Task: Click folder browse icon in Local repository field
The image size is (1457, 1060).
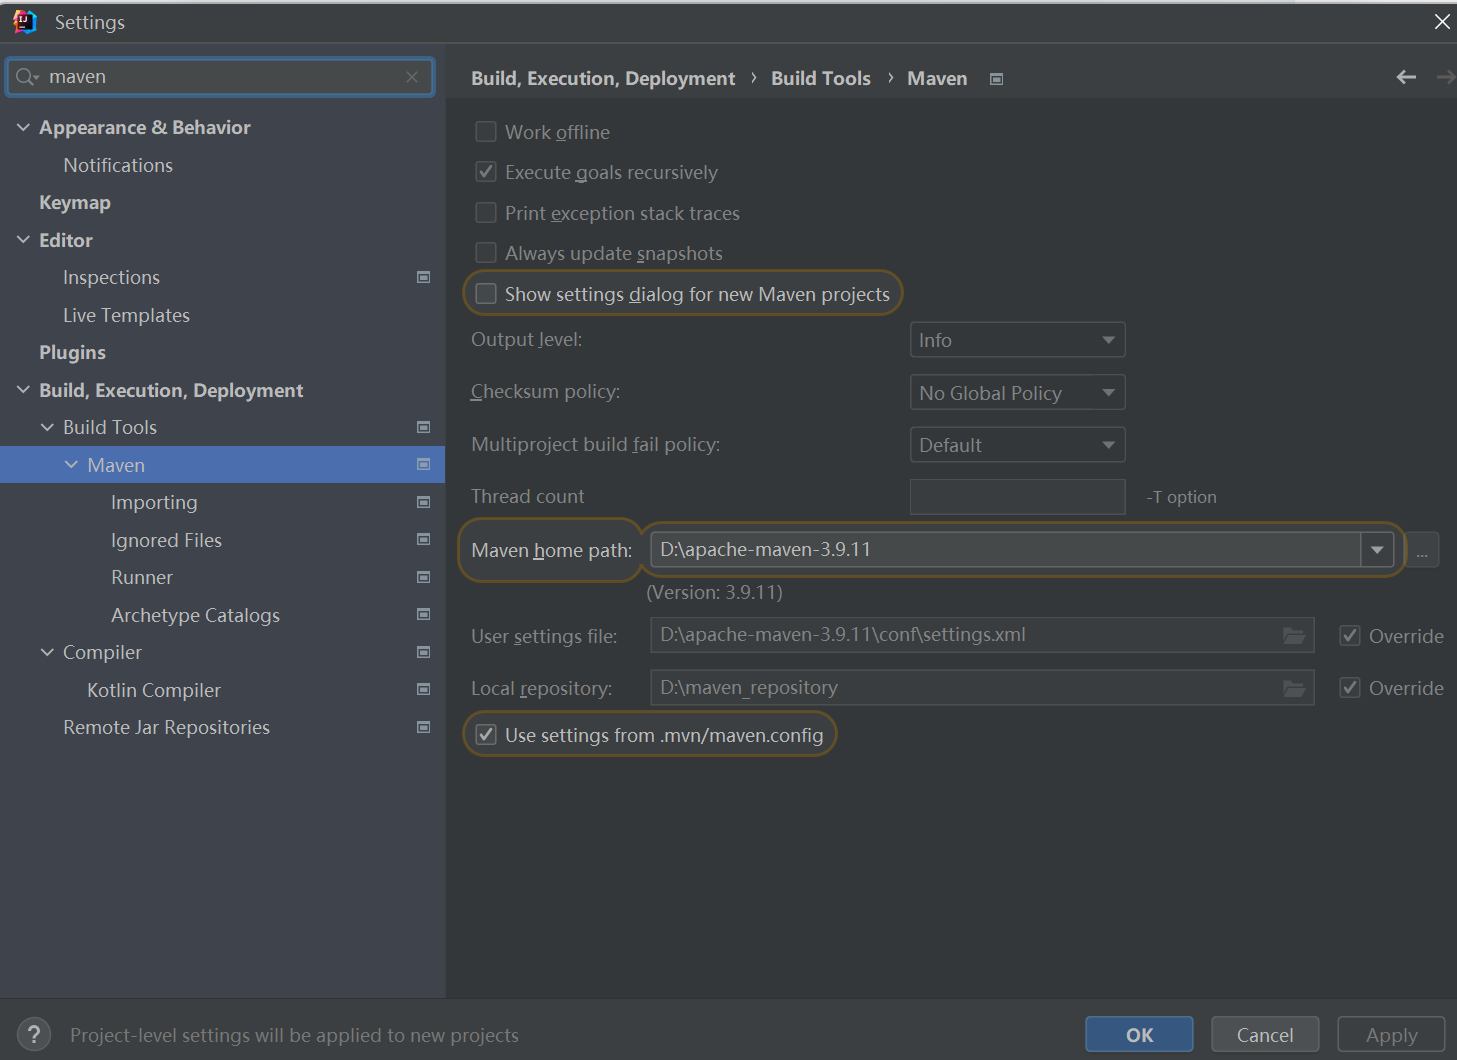Action: pos(1294,688)
